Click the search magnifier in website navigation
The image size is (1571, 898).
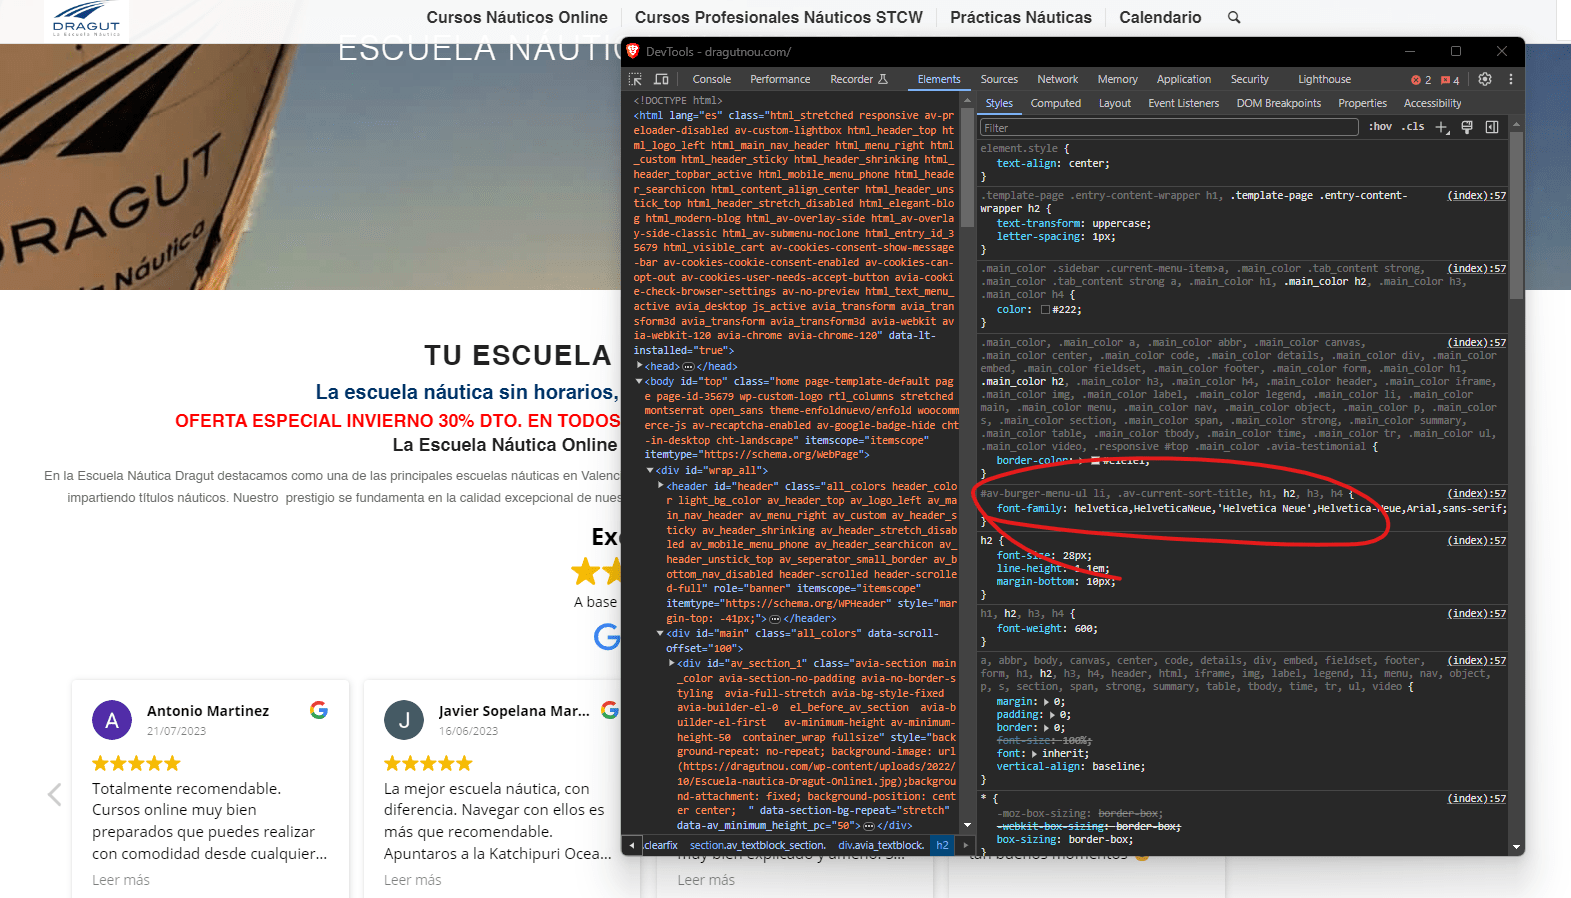click(x=1234, y=17)
